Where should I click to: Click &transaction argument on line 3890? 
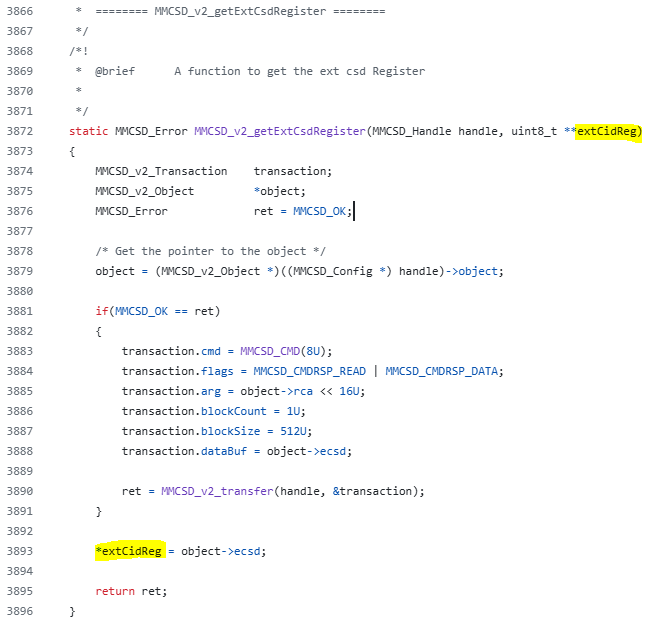(372, 492)
